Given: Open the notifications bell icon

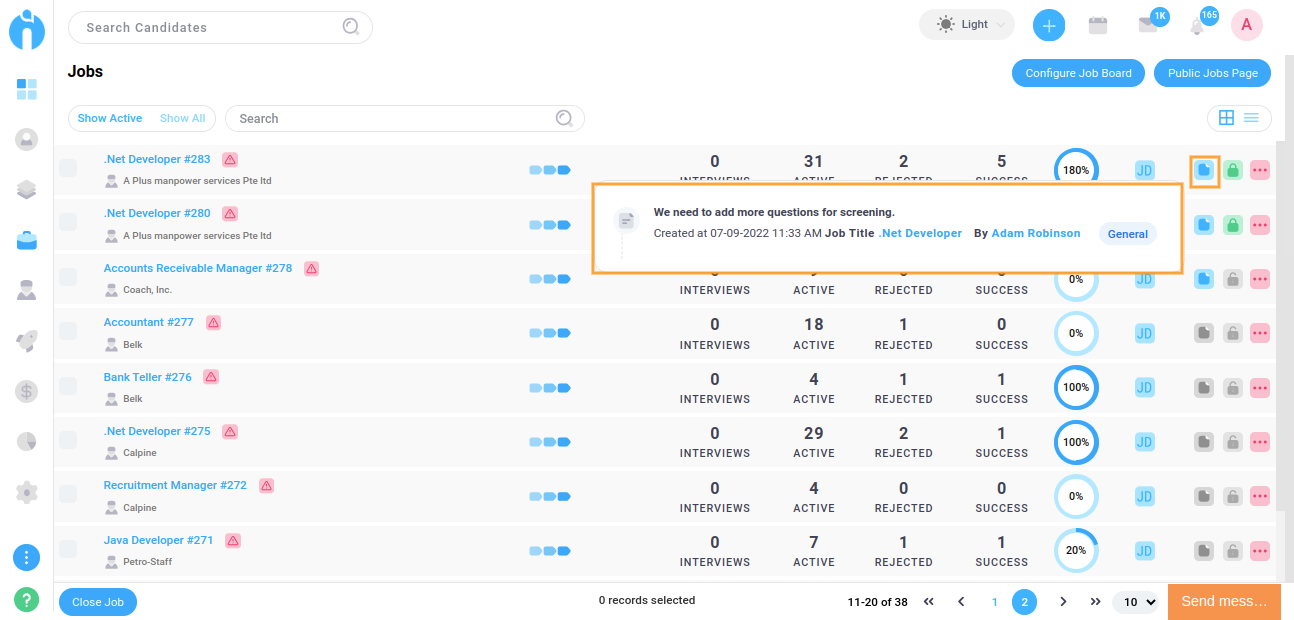Looking at the screenshot, I should pos(1197,27).
